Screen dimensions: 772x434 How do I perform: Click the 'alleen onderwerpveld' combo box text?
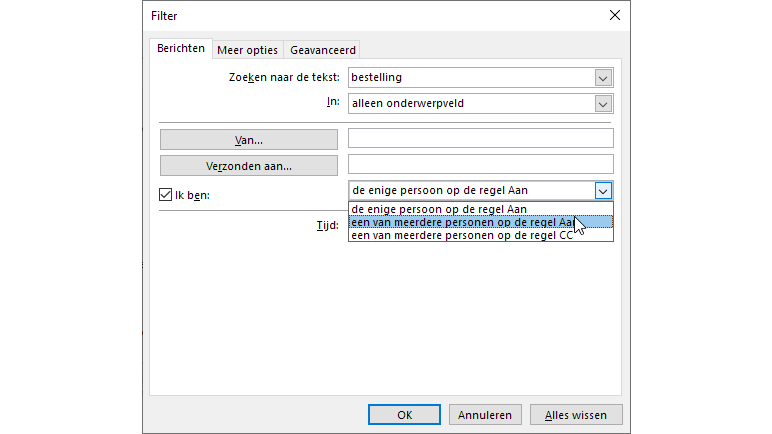coord(470,103)
